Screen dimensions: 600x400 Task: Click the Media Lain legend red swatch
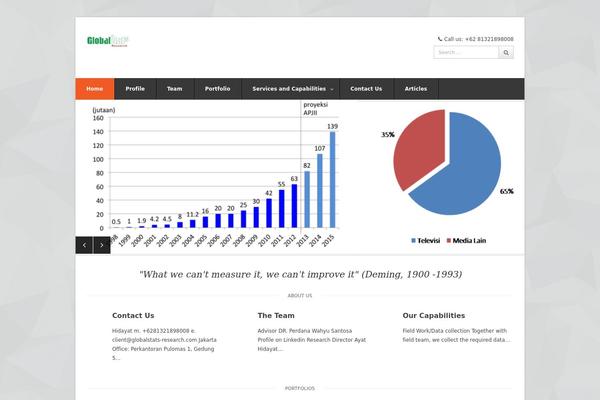(449, 241)
